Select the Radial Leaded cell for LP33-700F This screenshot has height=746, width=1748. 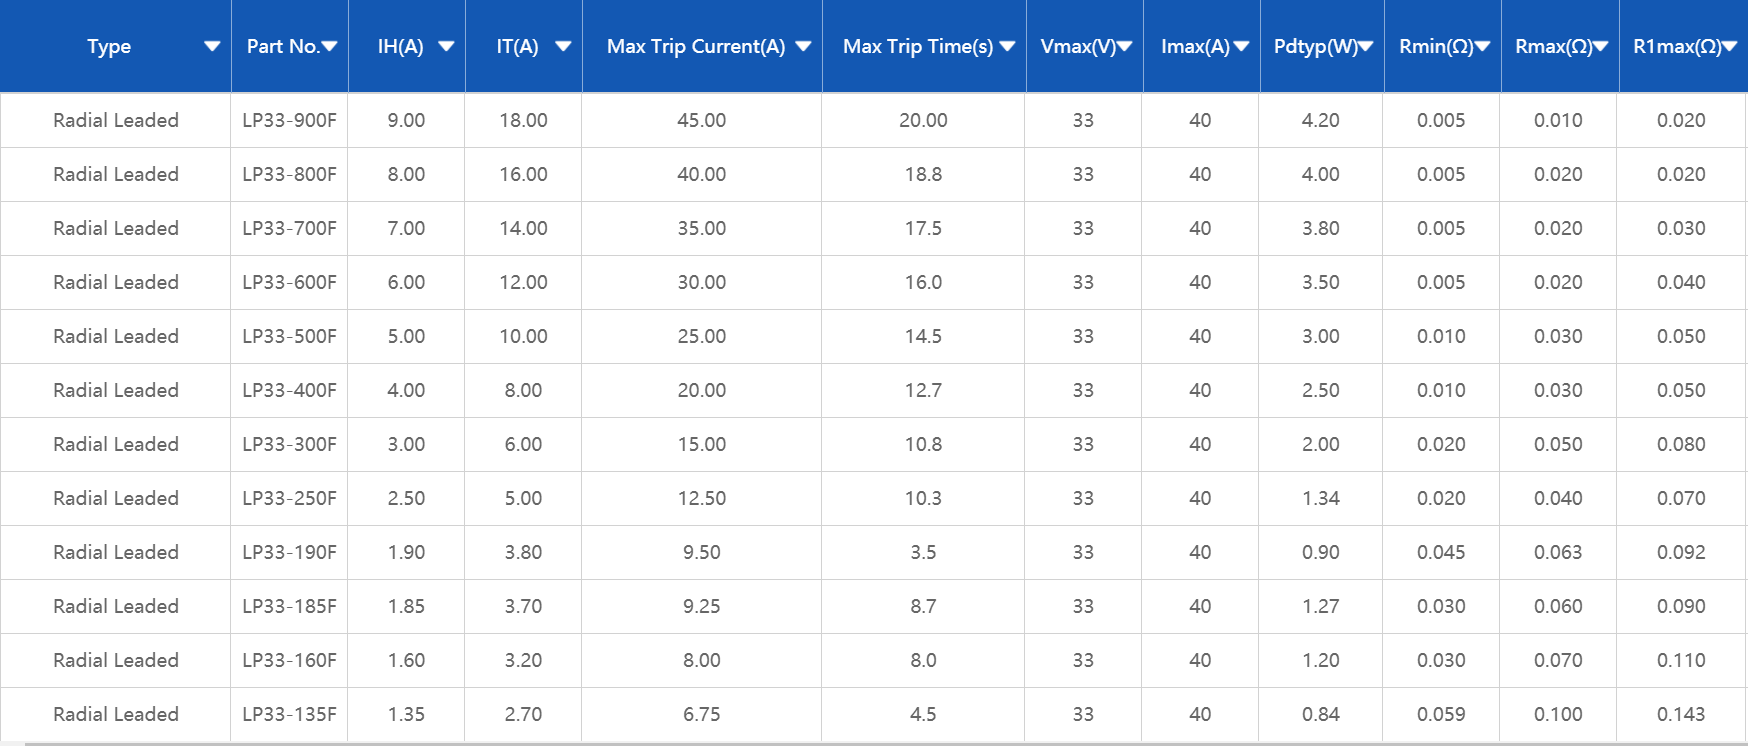pos(116,228)
